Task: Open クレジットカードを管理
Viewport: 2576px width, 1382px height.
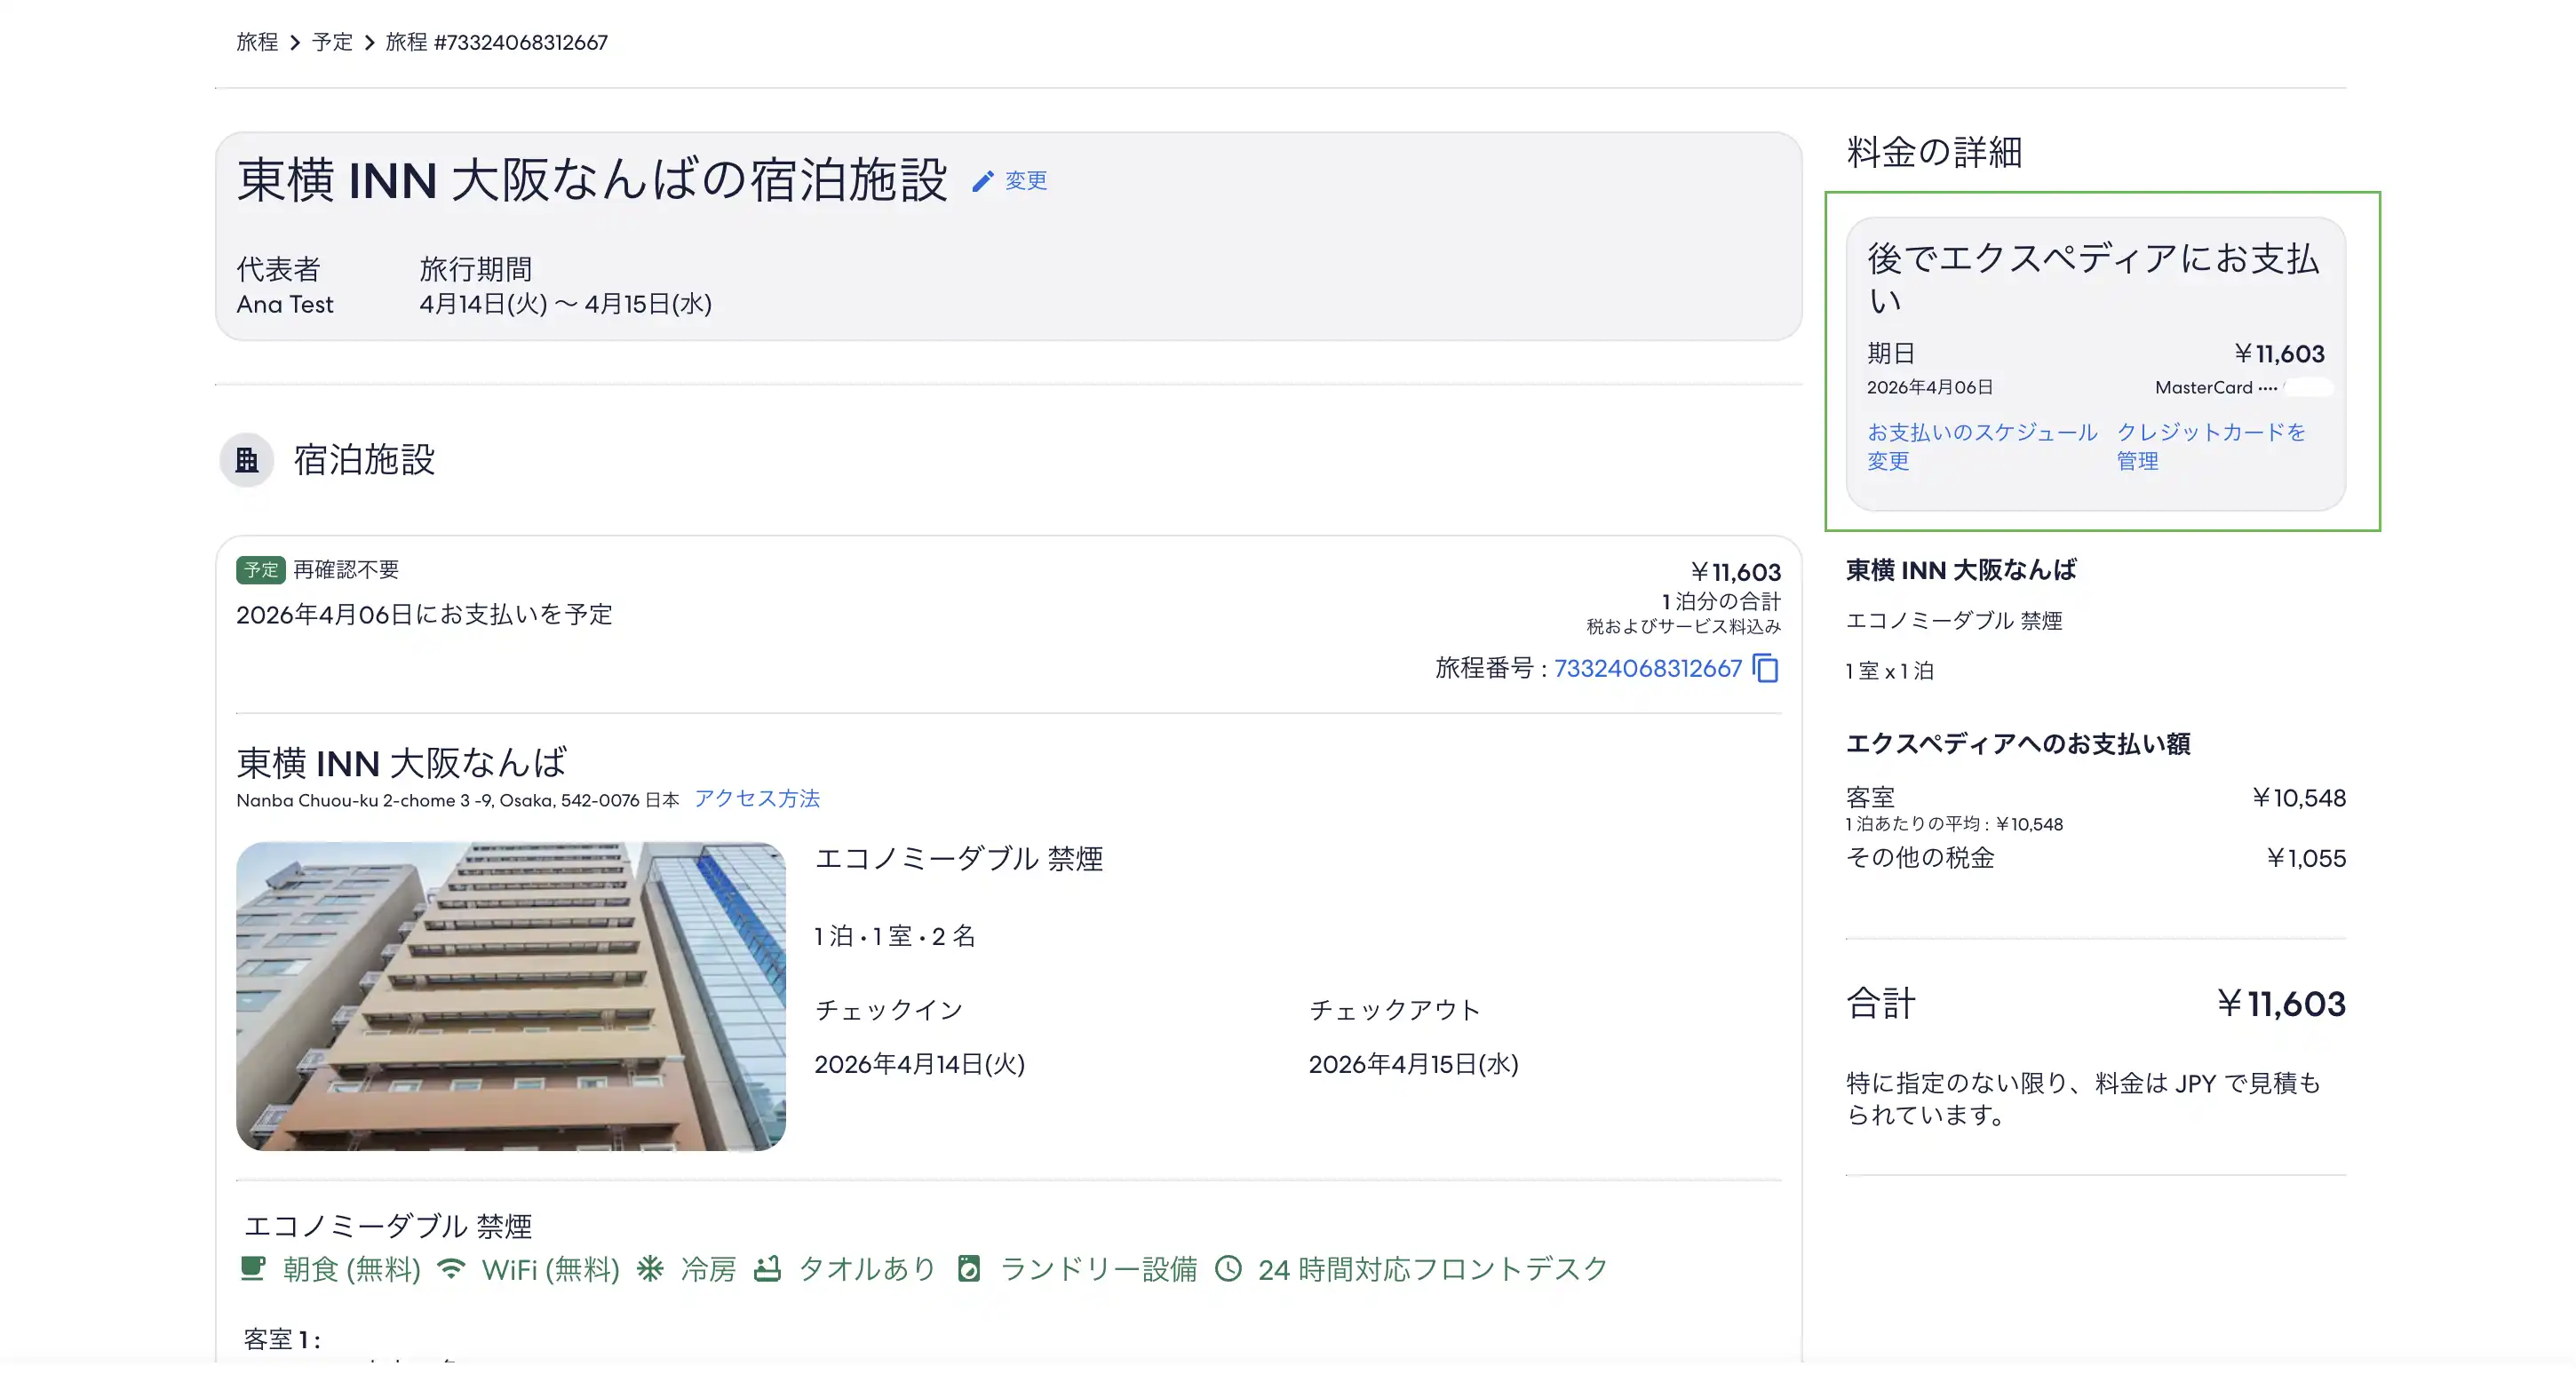Action: tap(2210, 447)
